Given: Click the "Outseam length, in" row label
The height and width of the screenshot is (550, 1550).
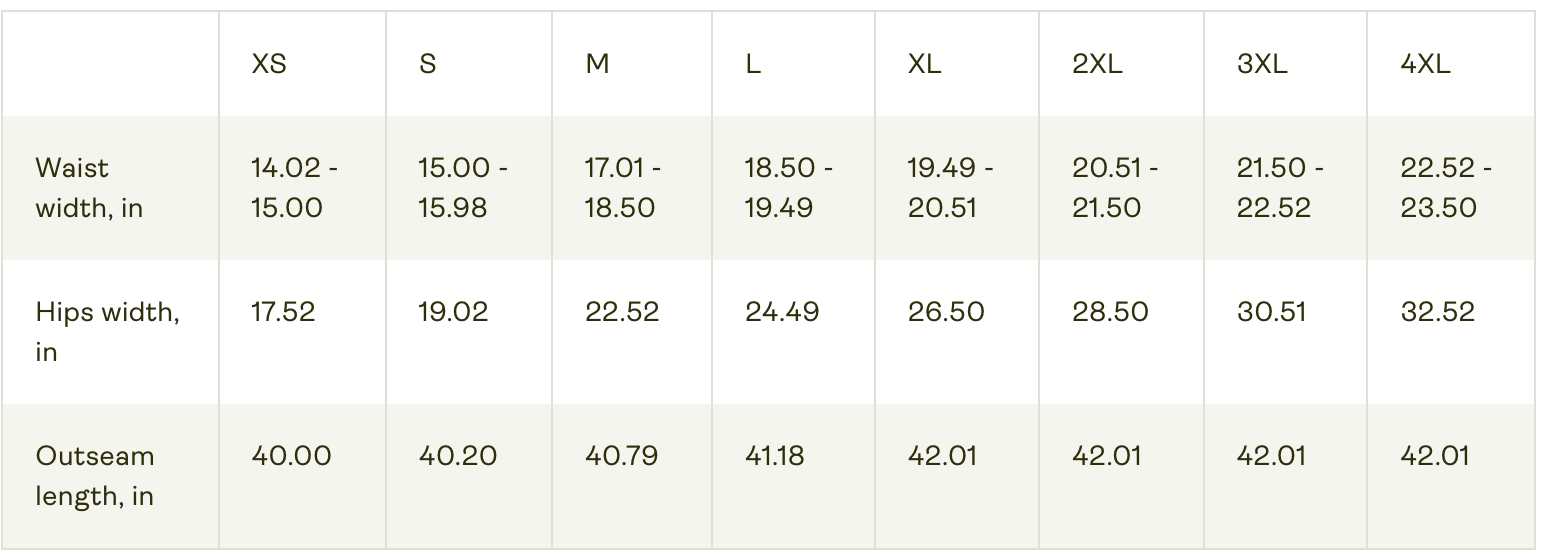Looking at the screenshot, I should tap(95, 476).
